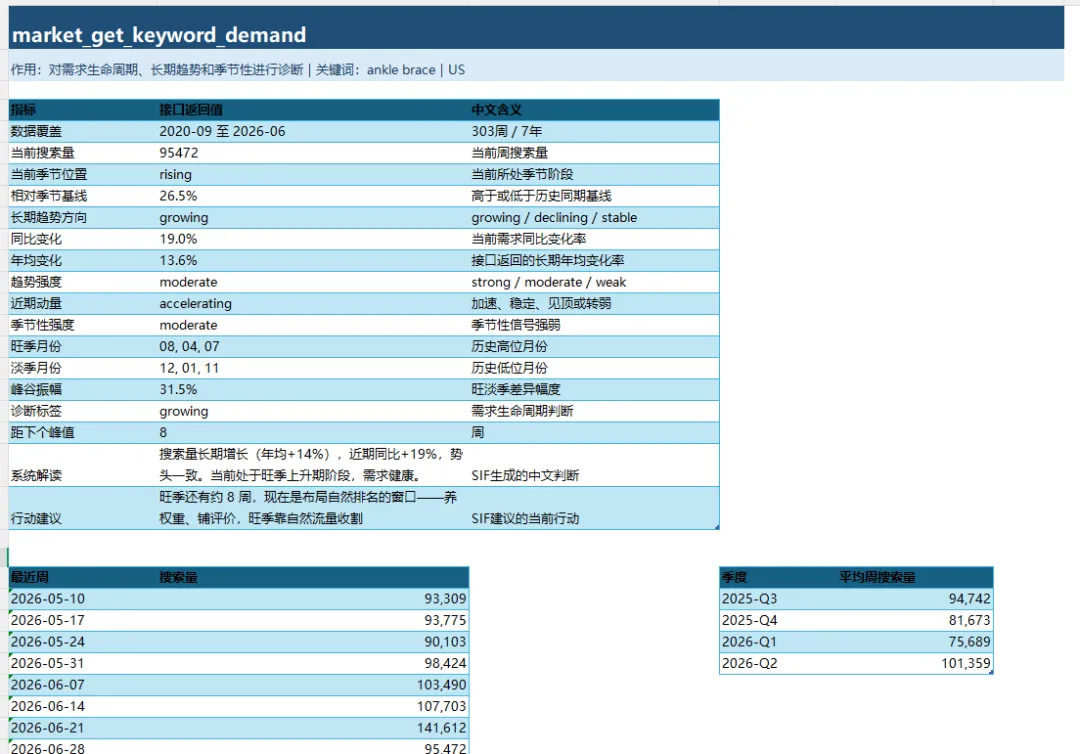This screenshot has width=1080, height=754.
Task: Click the 中文含义 header cell
Action: click(x=594, y=109)
